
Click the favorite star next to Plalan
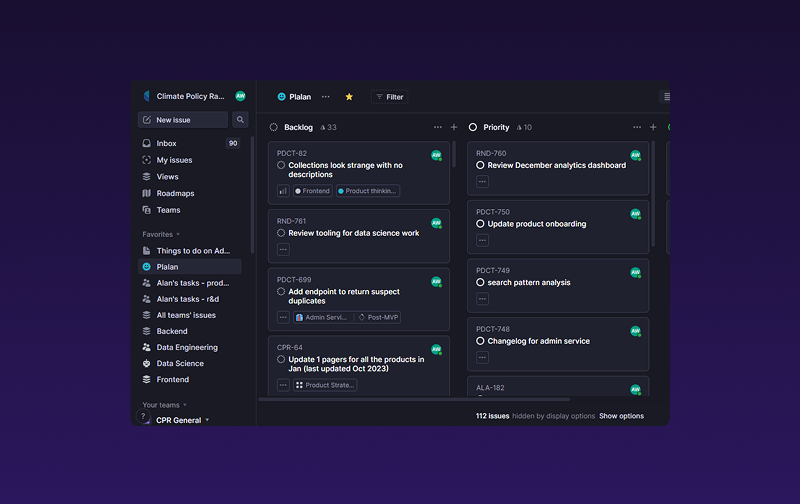coord(349,97)
